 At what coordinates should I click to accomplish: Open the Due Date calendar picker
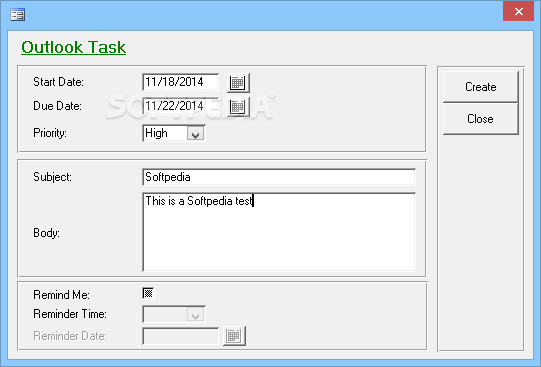(x=238, y=107)
